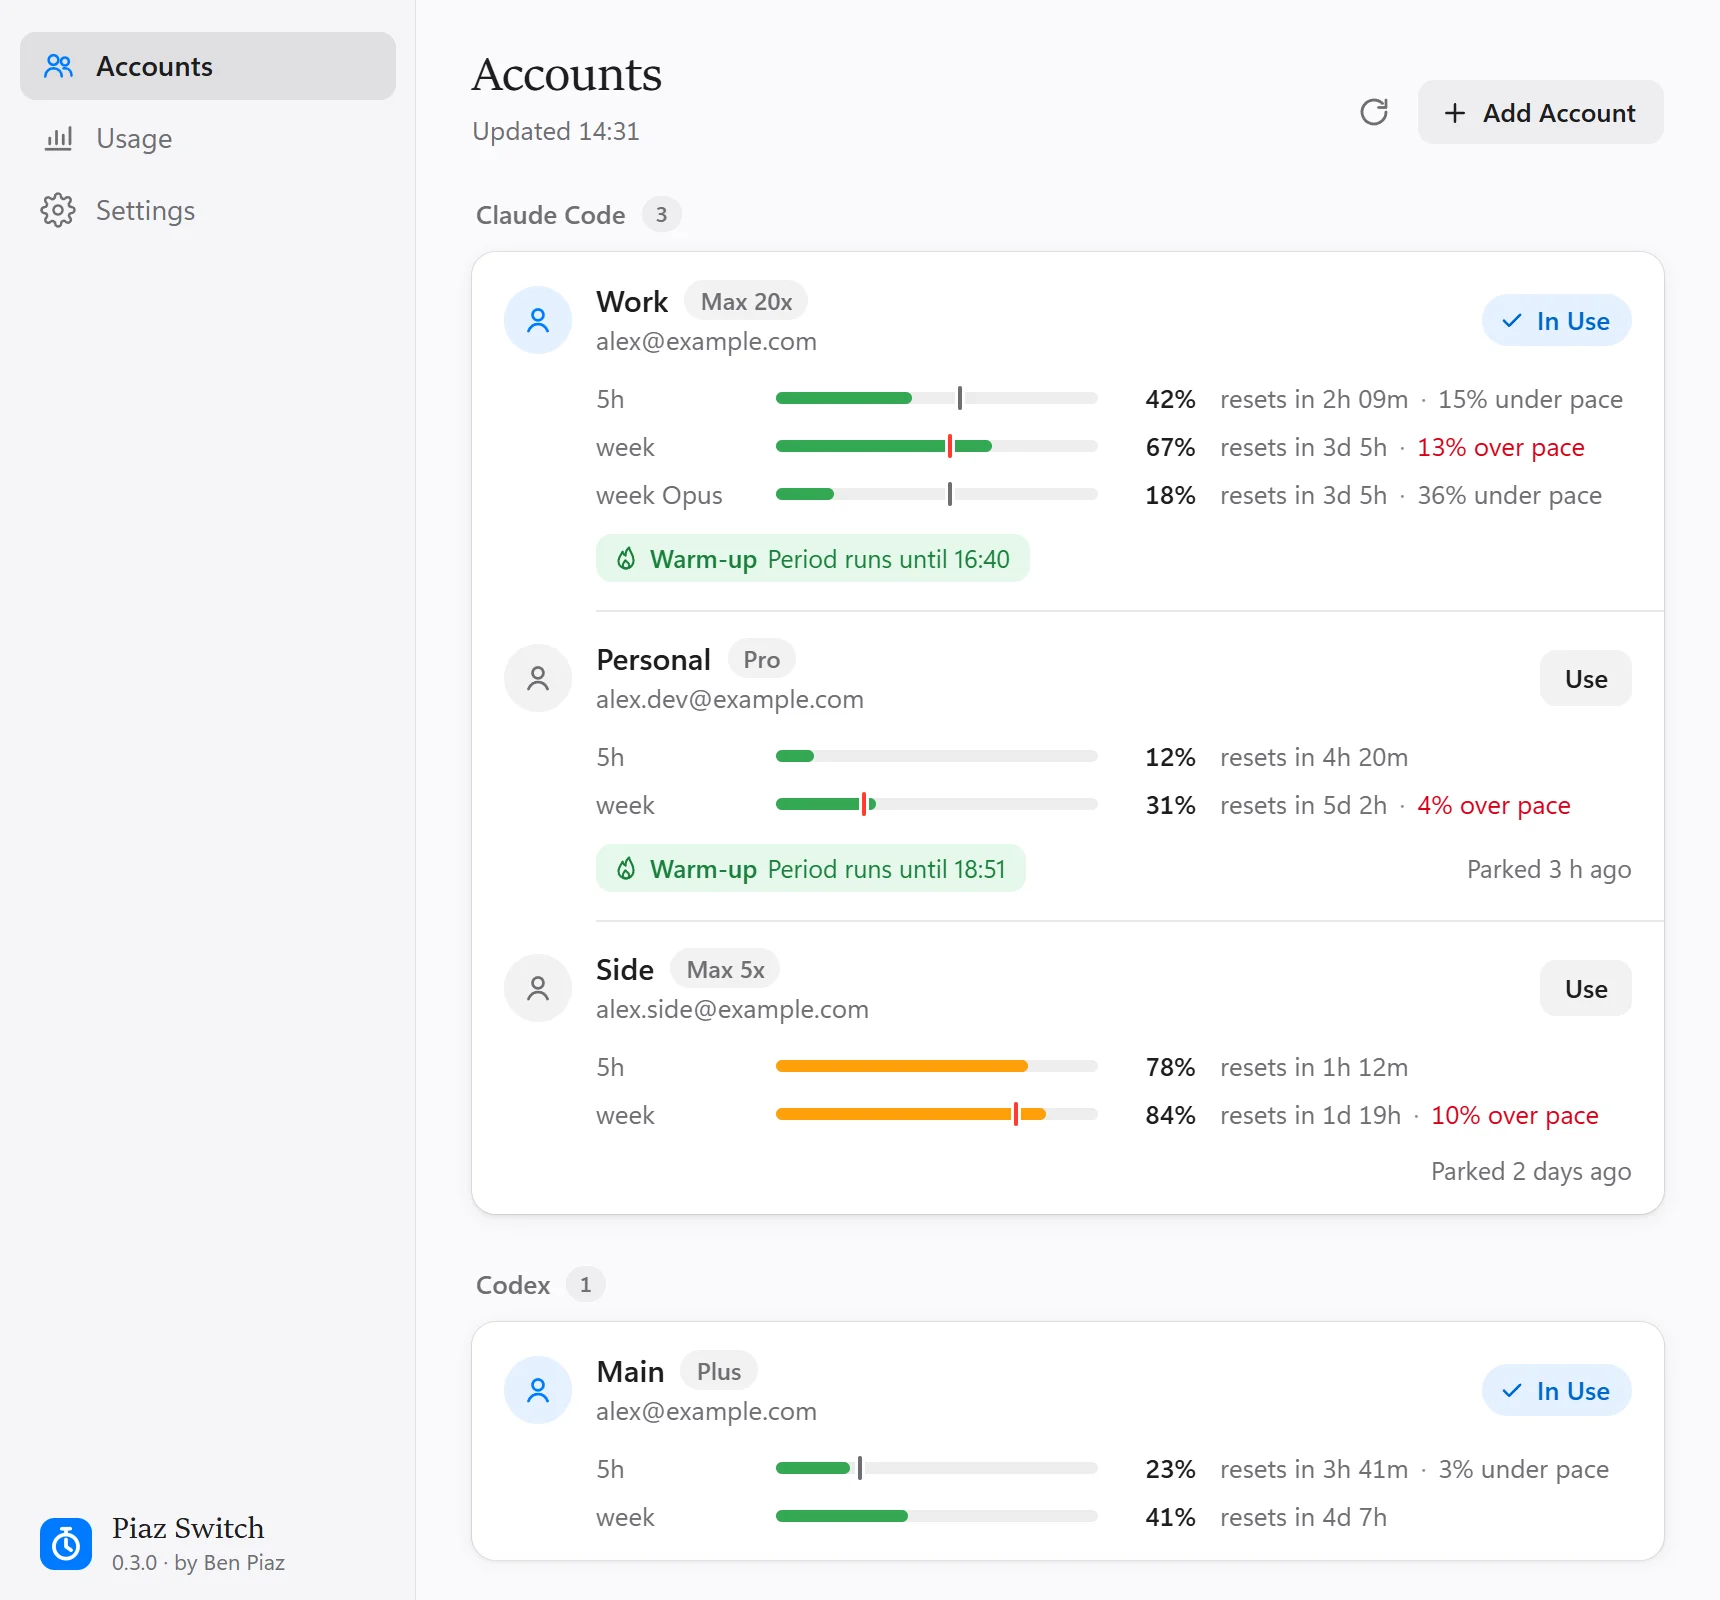Switch to the Side account with Use

(1586, 988)
